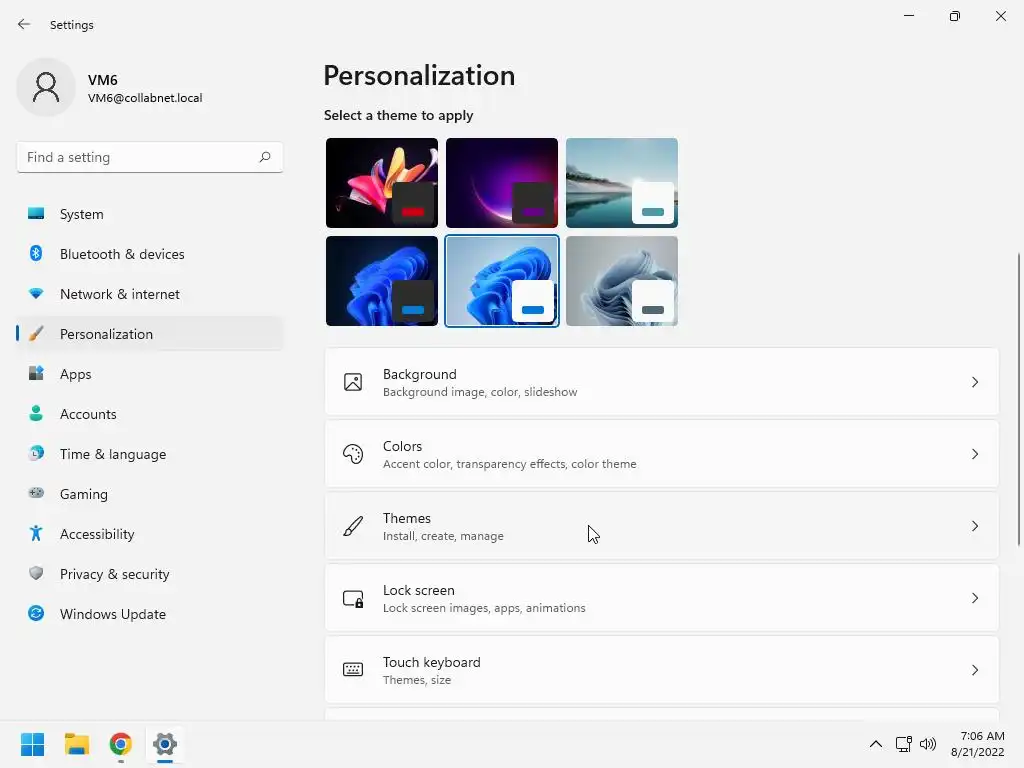Click the Find a setting search box
The image size is (1024, 768).
click(x=150, y=157)
